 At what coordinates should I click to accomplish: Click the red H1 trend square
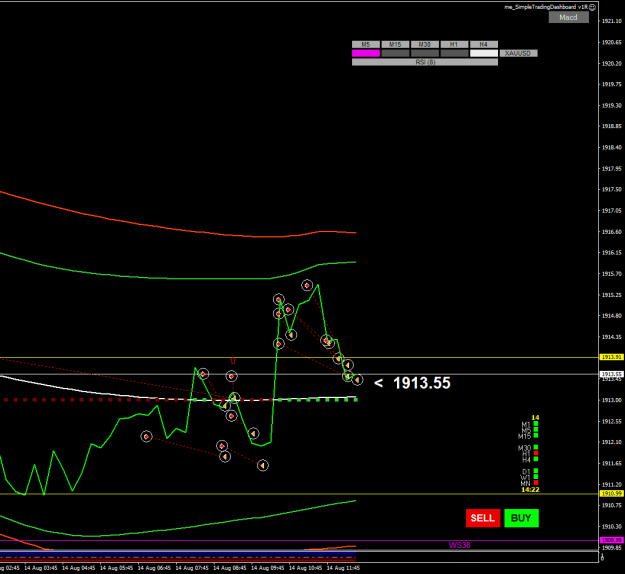pyautogui.click(x=536, y=453)
